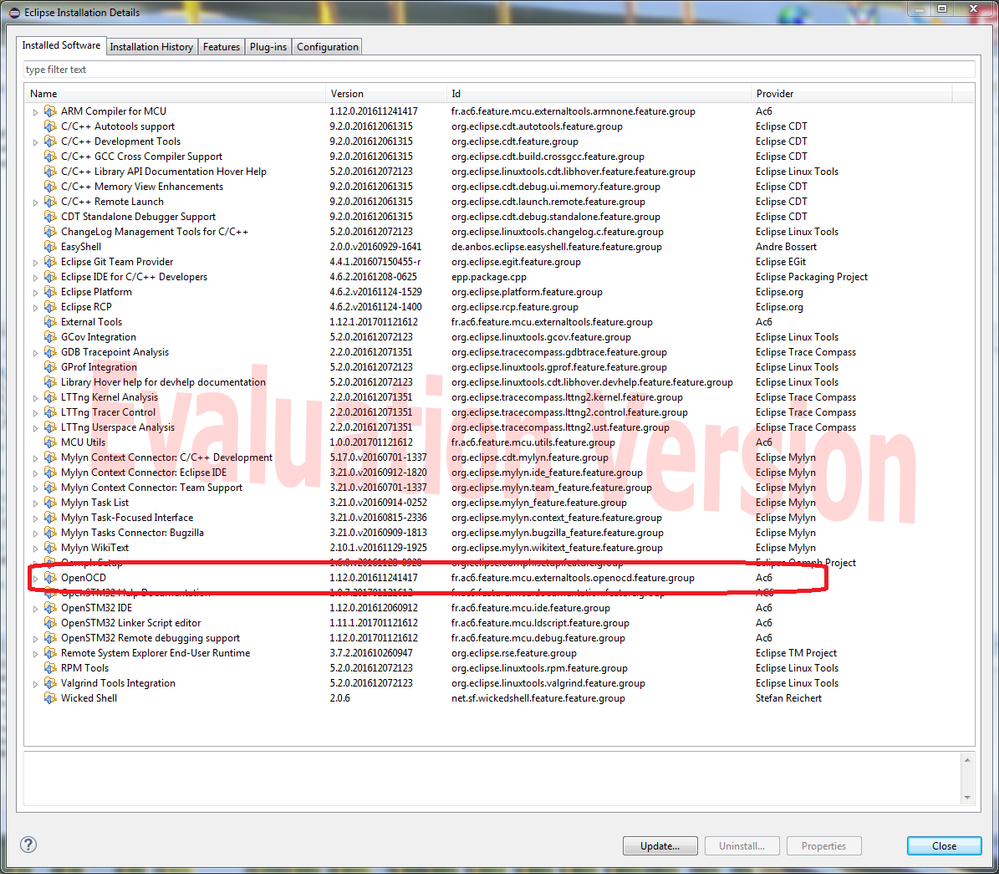Click the provider Andre Bossert

click(786, 247)
